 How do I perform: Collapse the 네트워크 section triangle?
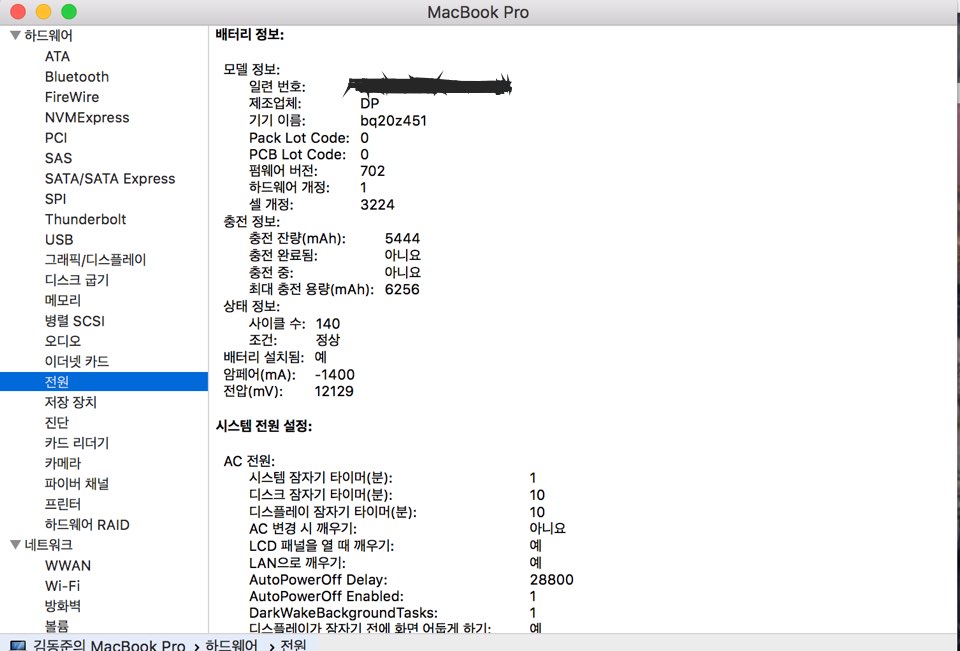(x=15, y=545)
